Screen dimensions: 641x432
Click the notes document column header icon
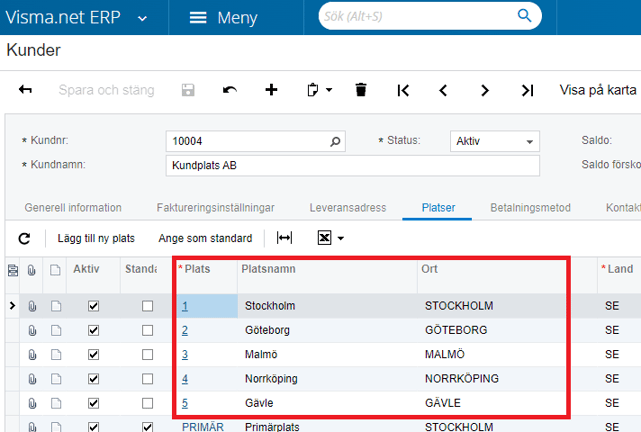pyautogui.click(x=55, y=270)
